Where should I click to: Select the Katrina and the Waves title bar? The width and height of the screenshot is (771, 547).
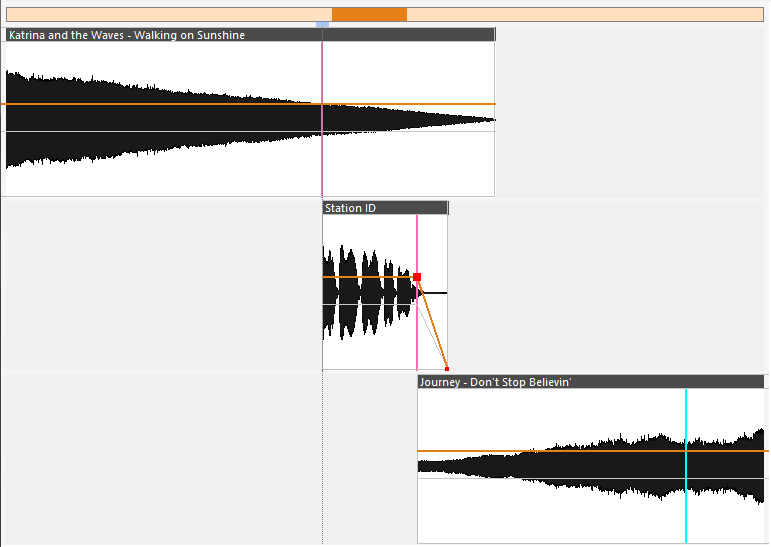click(250, 35)
